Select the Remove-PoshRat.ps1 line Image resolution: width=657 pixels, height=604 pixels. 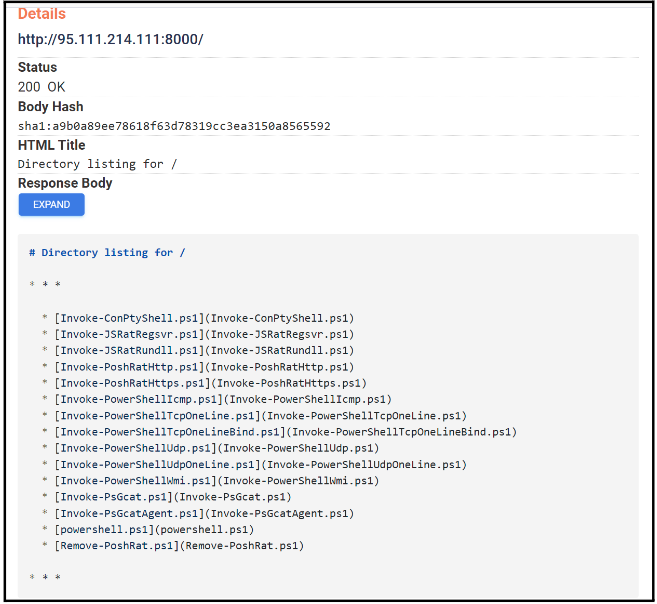pyautogui.click(x=173, y=546)
